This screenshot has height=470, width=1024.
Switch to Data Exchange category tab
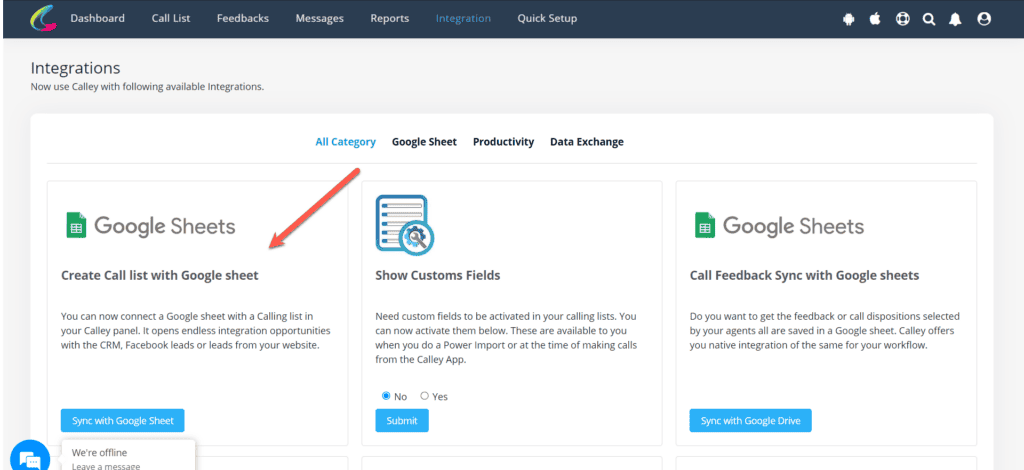pyautogui.click(x=586, y=142)
